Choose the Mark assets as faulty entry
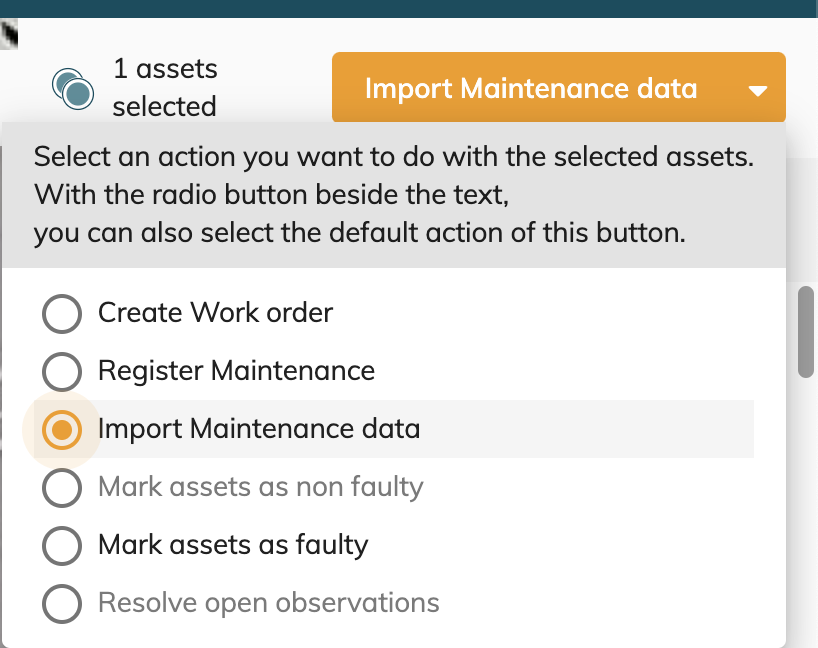The width and height of the screenshot is (818, 648). point(233,545)
